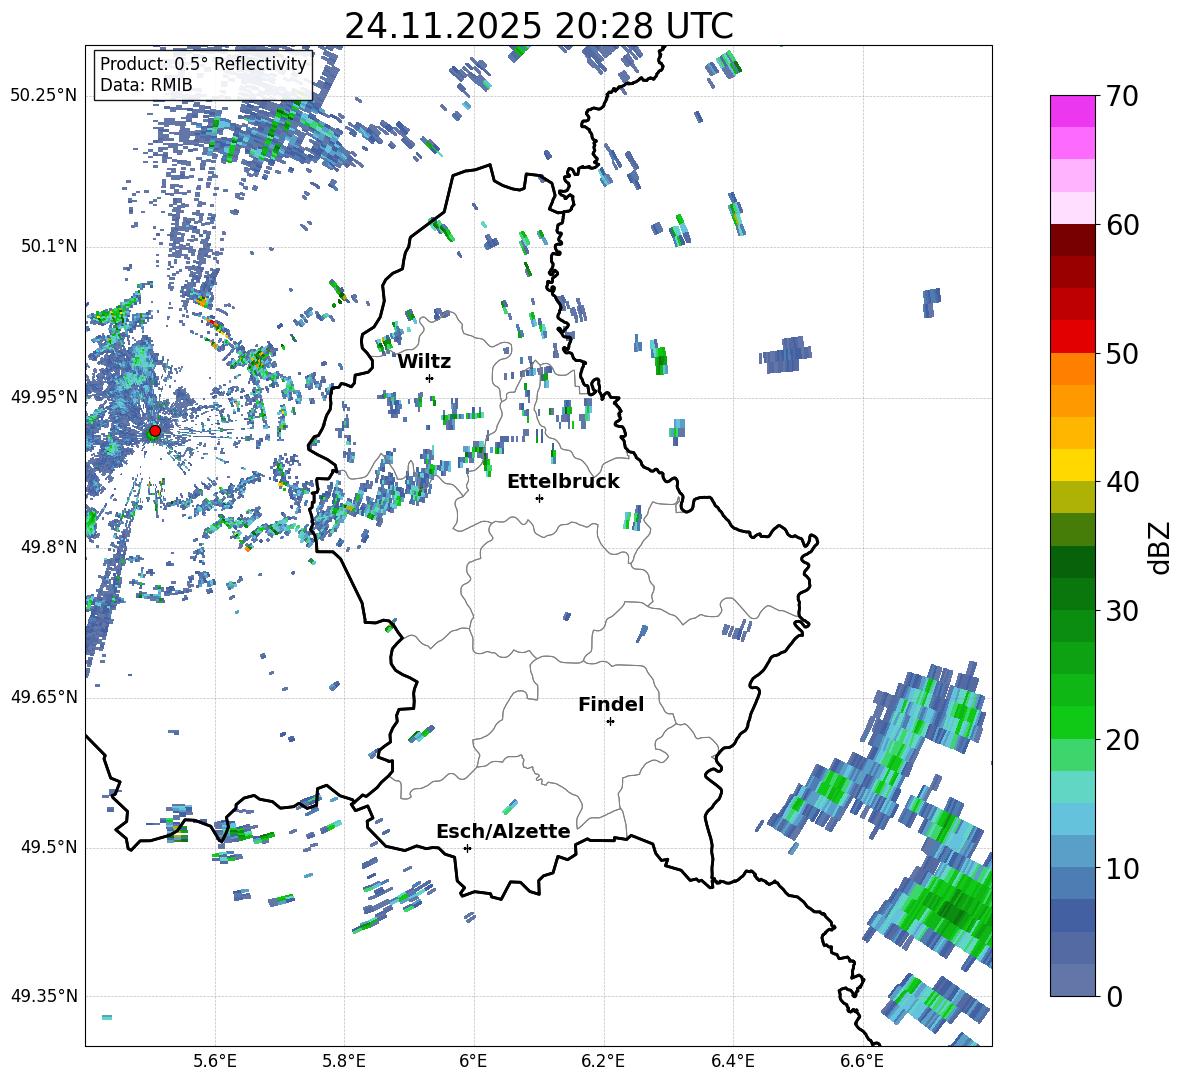Click the 'dBZ' colorbar label
This screenshot has height=1081, width=1184.
point(1161,547)
